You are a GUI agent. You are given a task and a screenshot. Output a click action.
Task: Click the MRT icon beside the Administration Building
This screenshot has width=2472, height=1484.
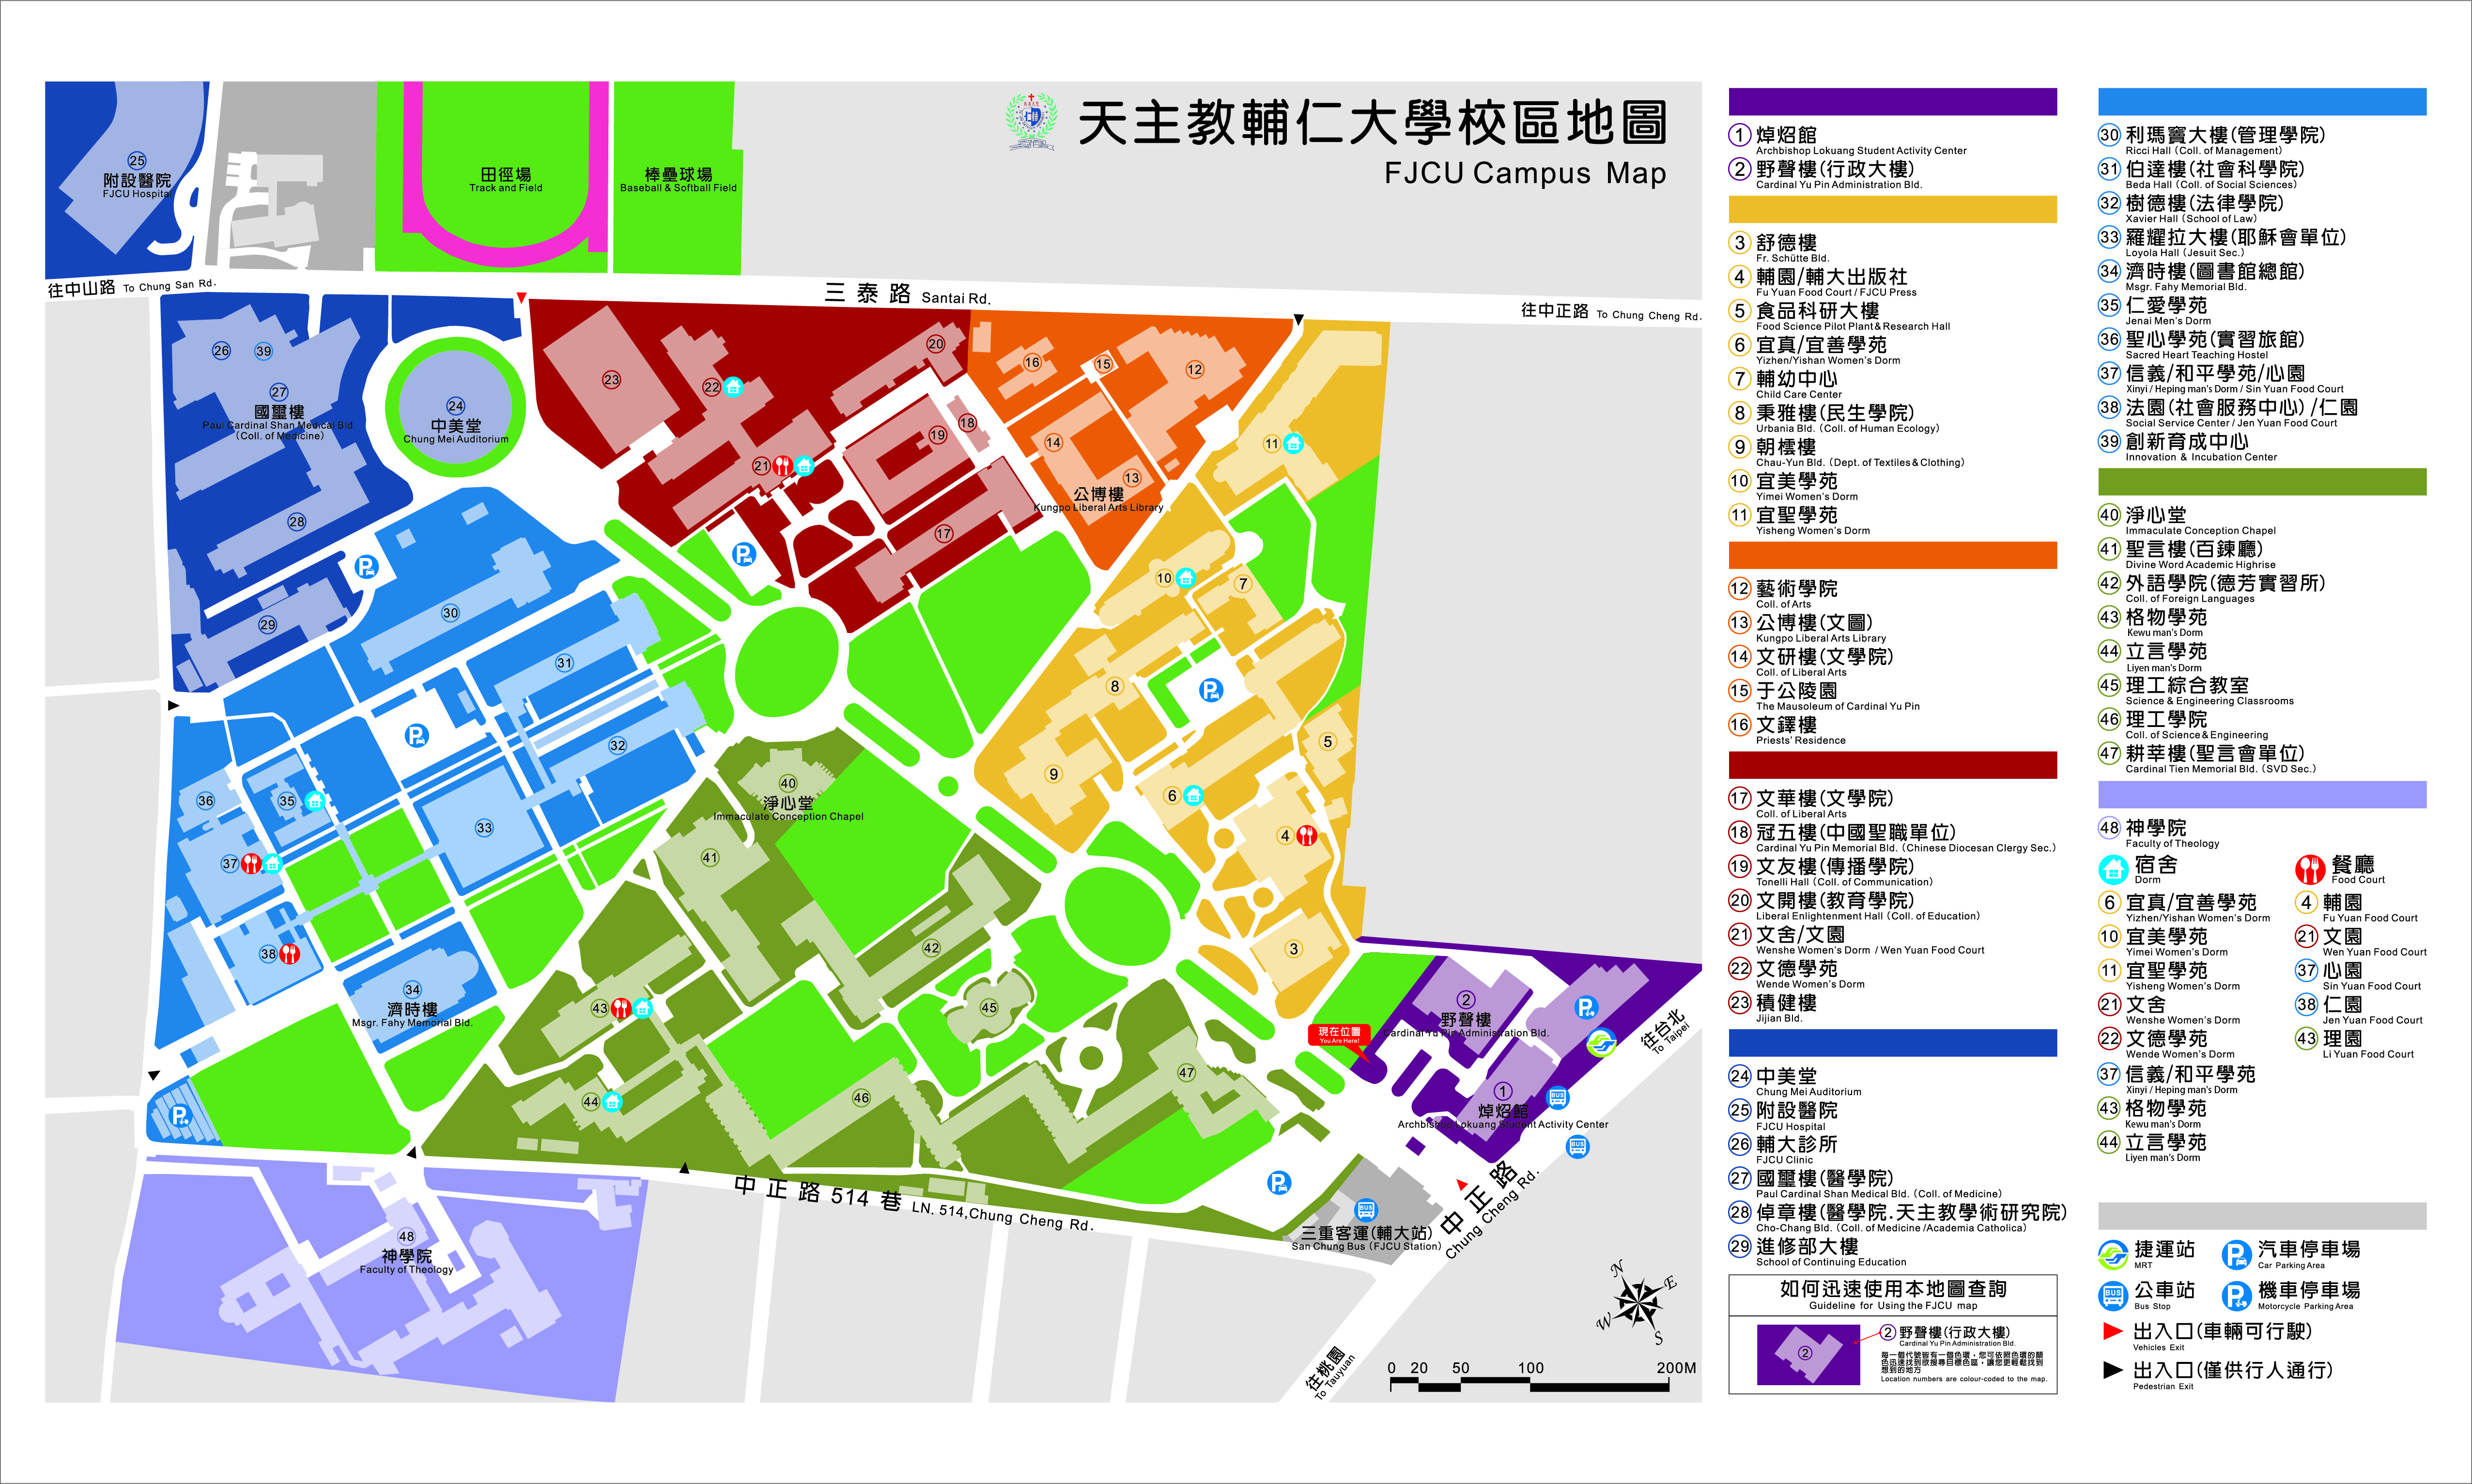coord(1601,1043)
